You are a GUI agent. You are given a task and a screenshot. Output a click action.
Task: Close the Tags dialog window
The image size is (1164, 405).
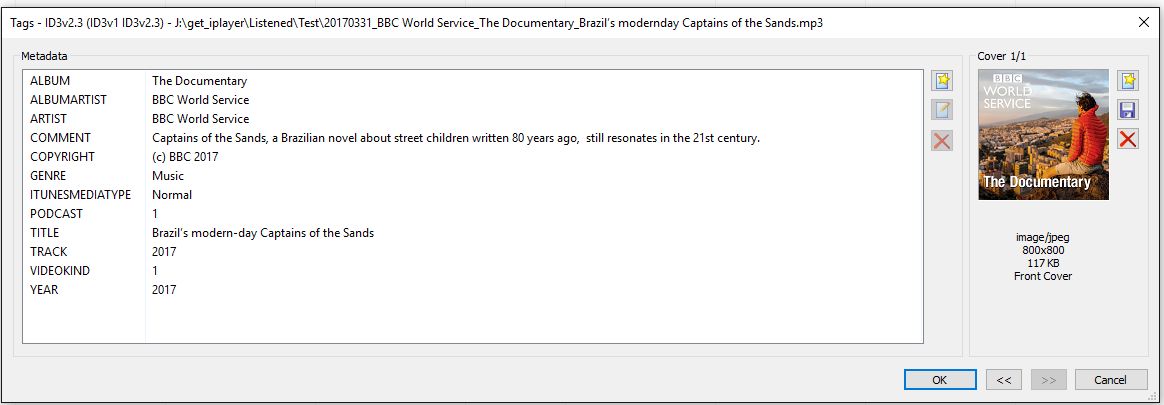(x=1144, y=22)
